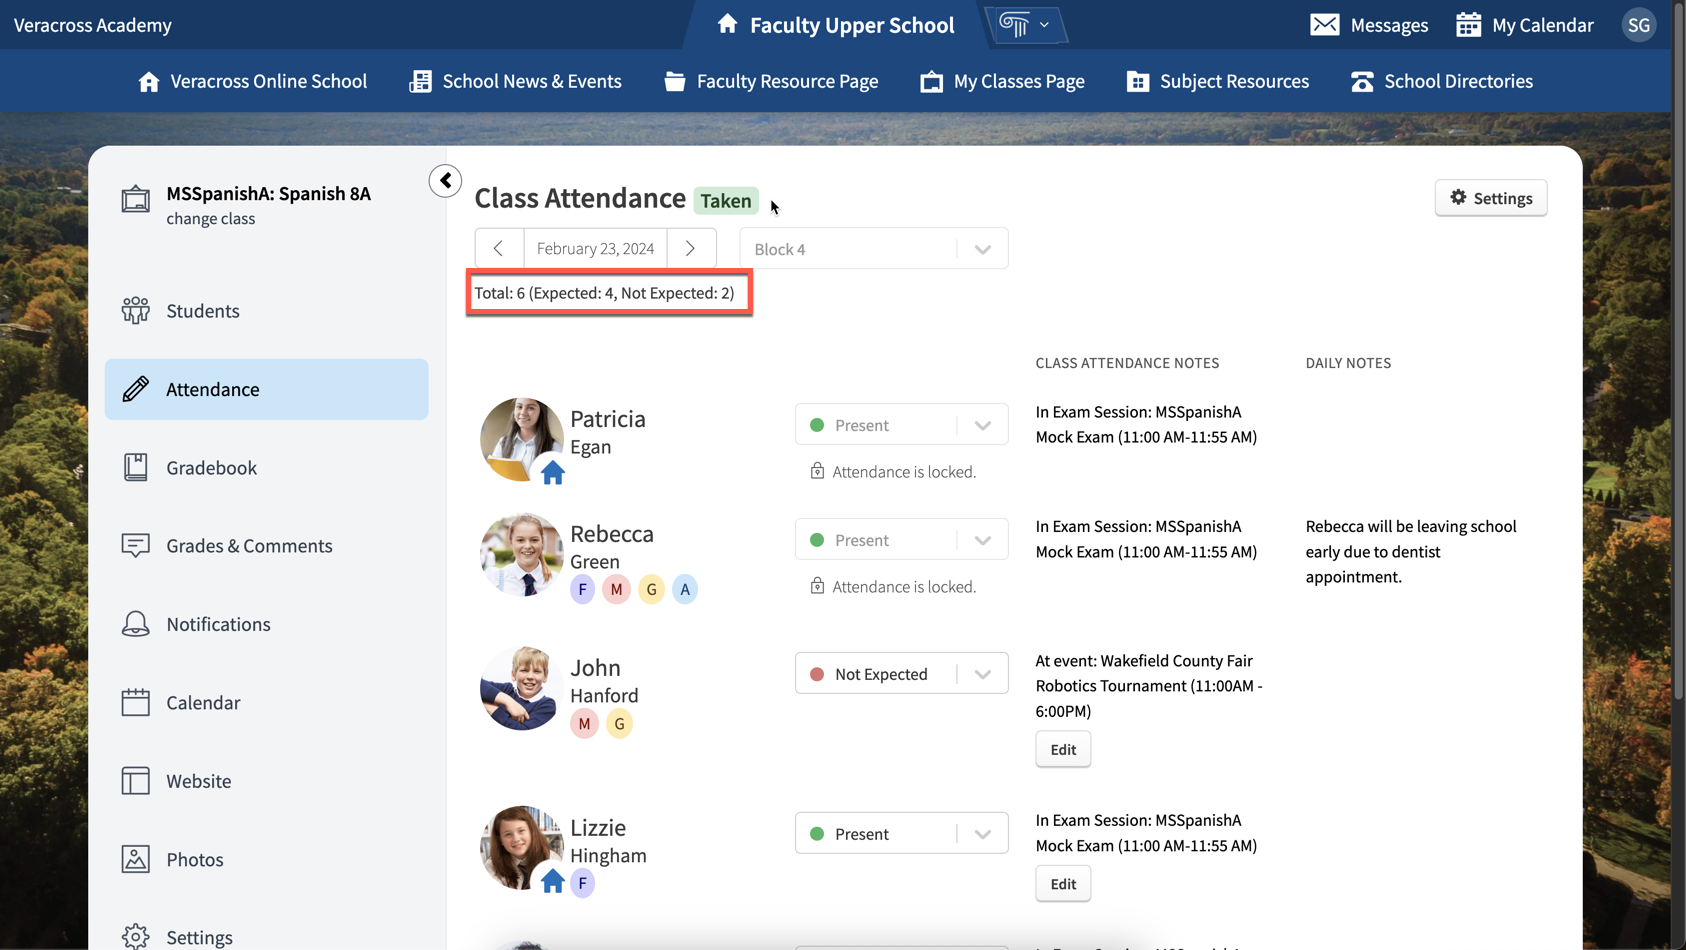The width and height of the screenshot is (1686, 950).
Task: Open the Gradebook from the sidebar
Action: click(x=211, y=467)
